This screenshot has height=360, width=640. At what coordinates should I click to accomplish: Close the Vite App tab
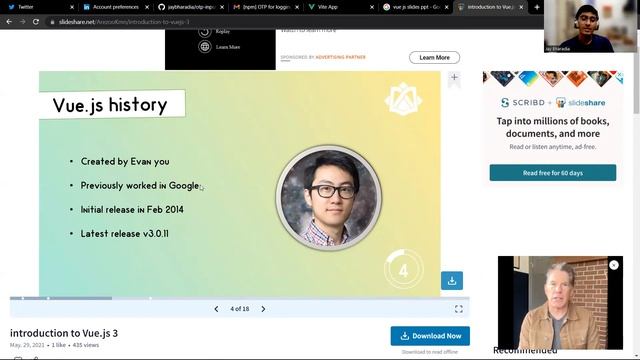372,7
